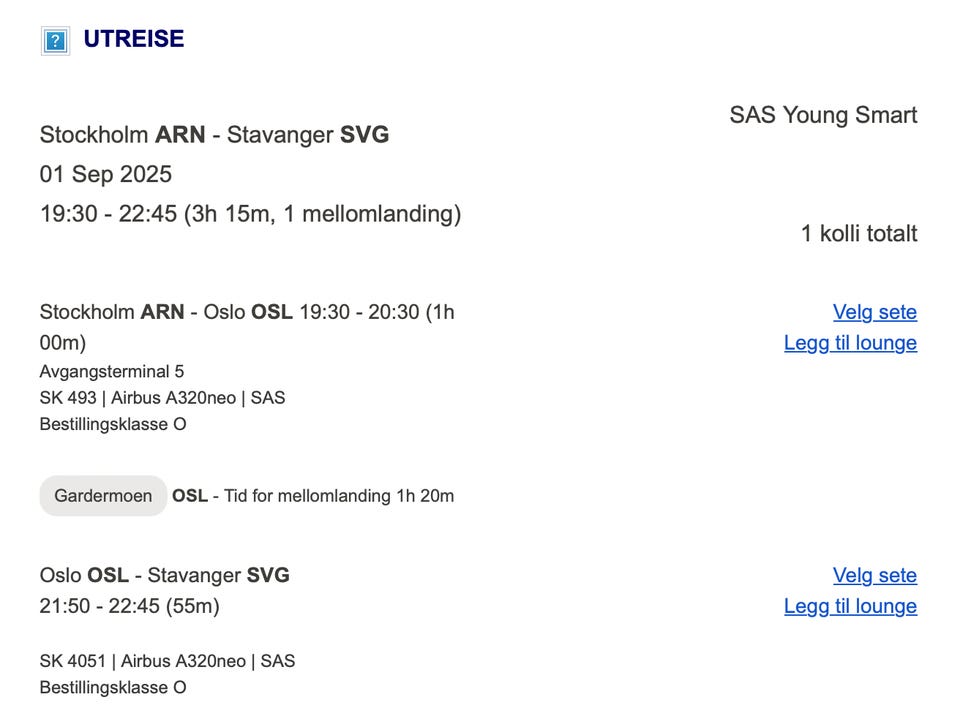
Task: Click the 01 Sep 2025 departure date
Action: tap(106, 174)
